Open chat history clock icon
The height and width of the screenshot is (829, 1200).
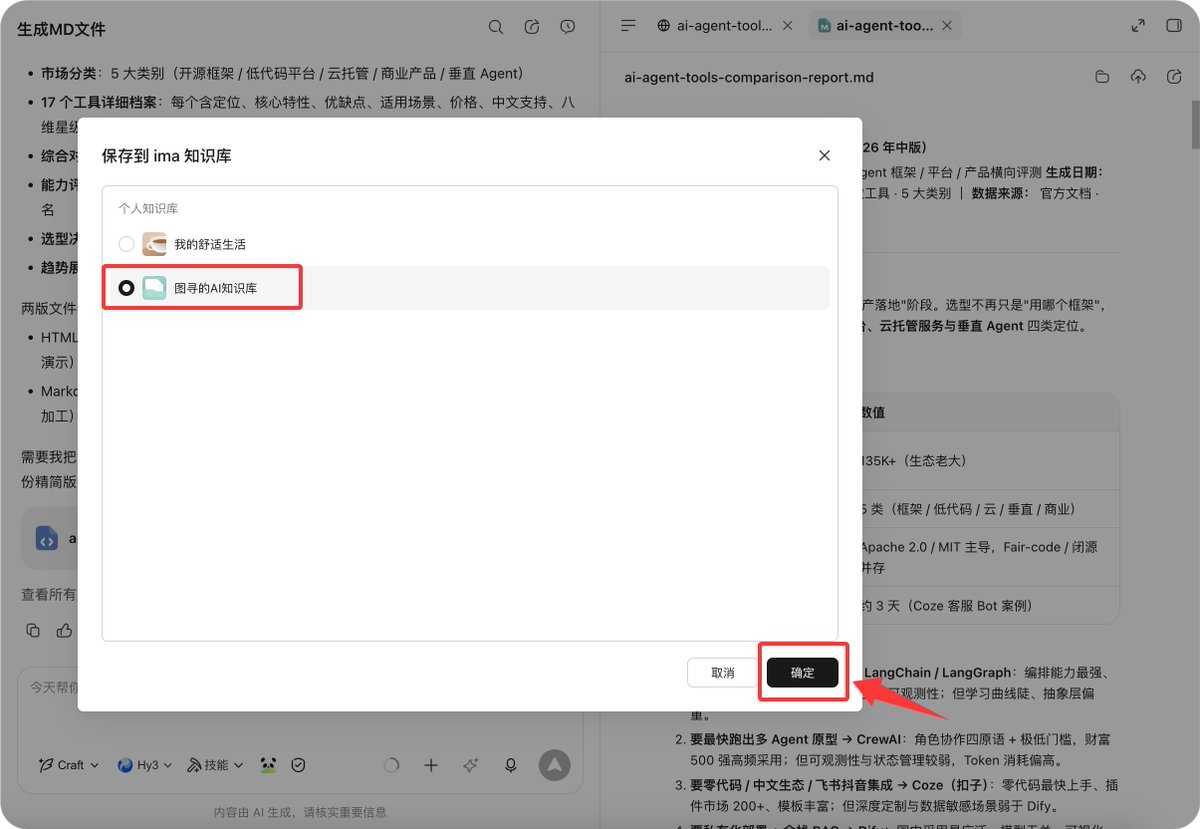coord(568,27)
